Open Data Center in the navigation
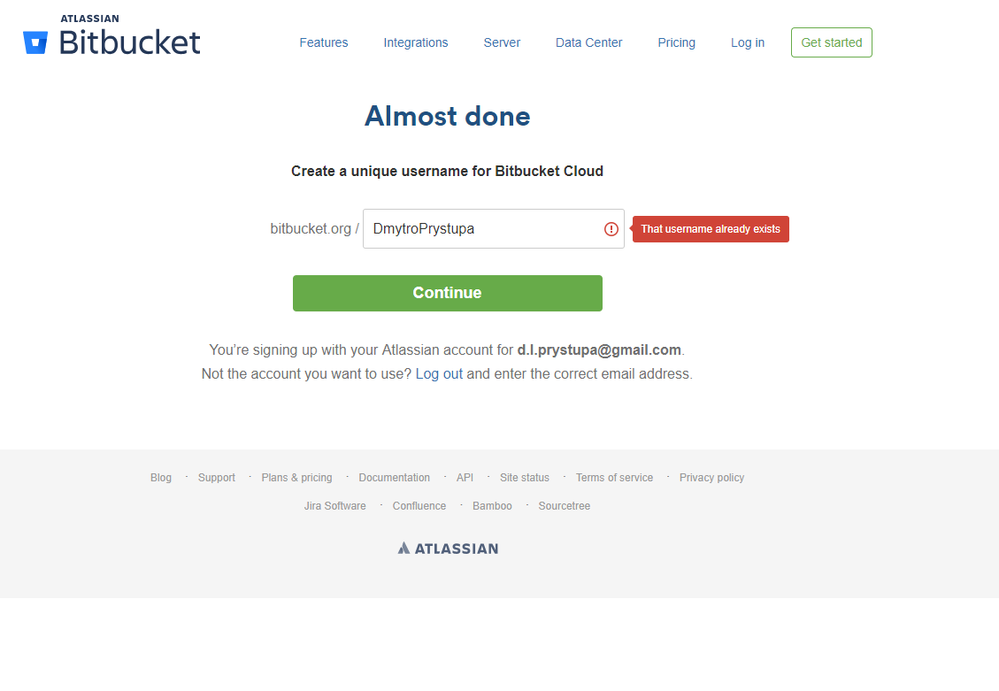The width and height of the screenshot is (999, 691). (x=589, y=43)
